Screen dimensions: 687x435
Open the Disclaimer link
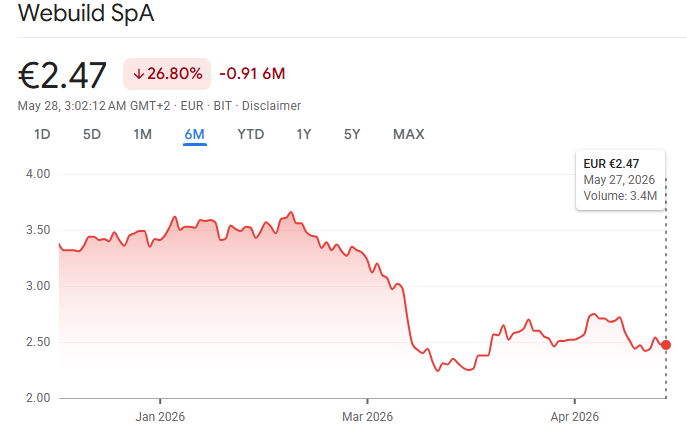(x=271, y=106)
